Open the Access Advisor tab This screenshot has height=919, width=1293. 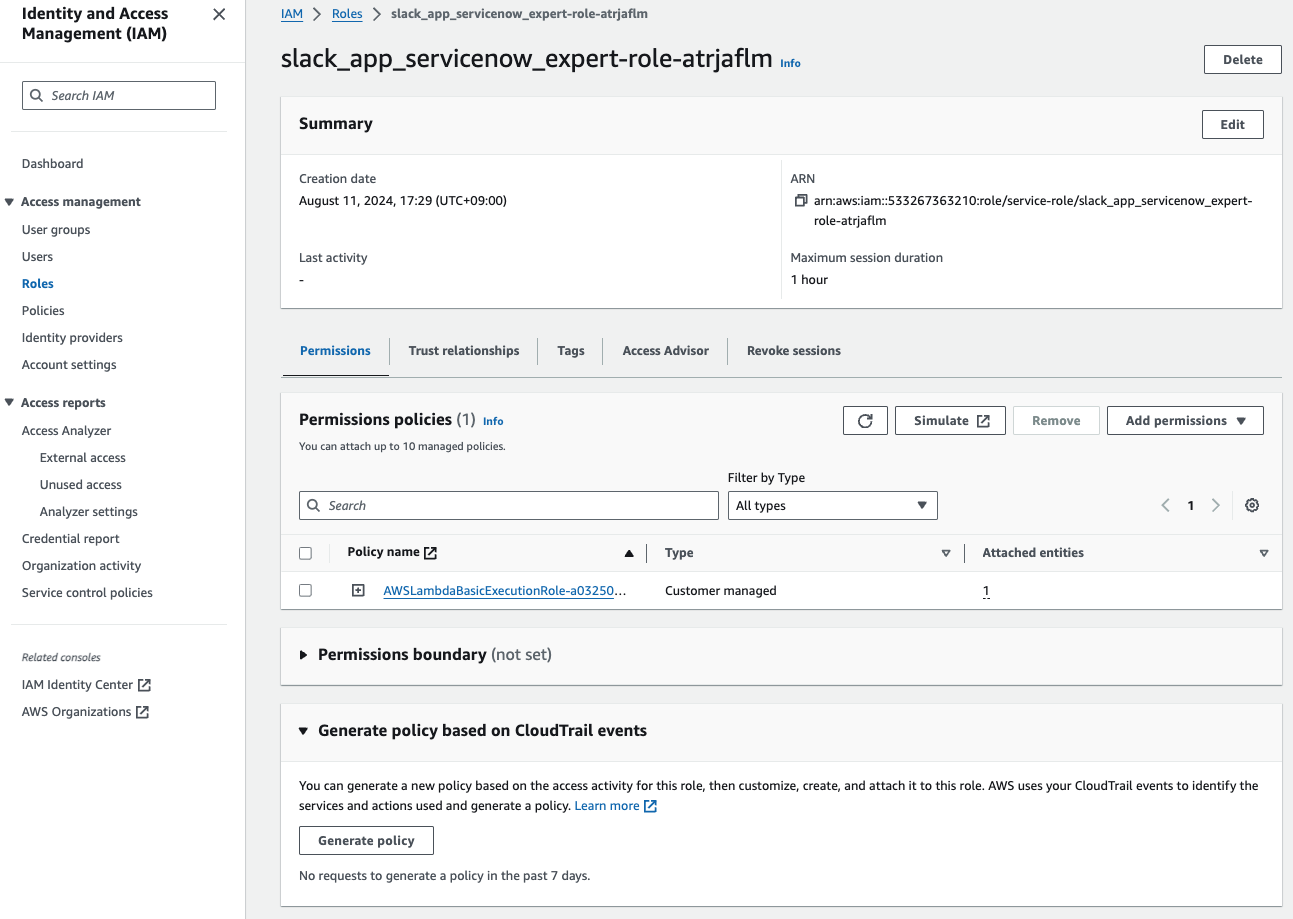(665, 351)
